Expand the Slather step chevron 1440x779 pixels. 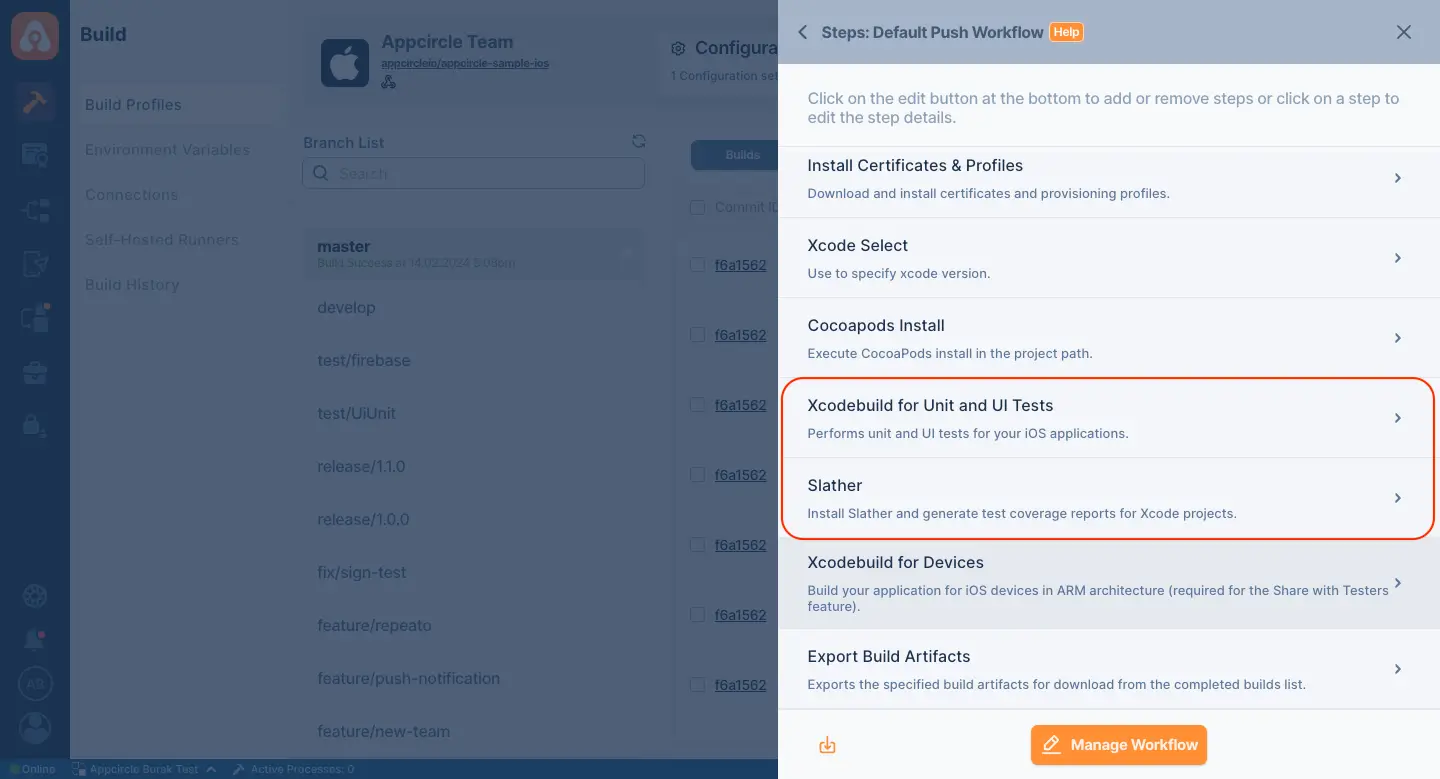1398,498
